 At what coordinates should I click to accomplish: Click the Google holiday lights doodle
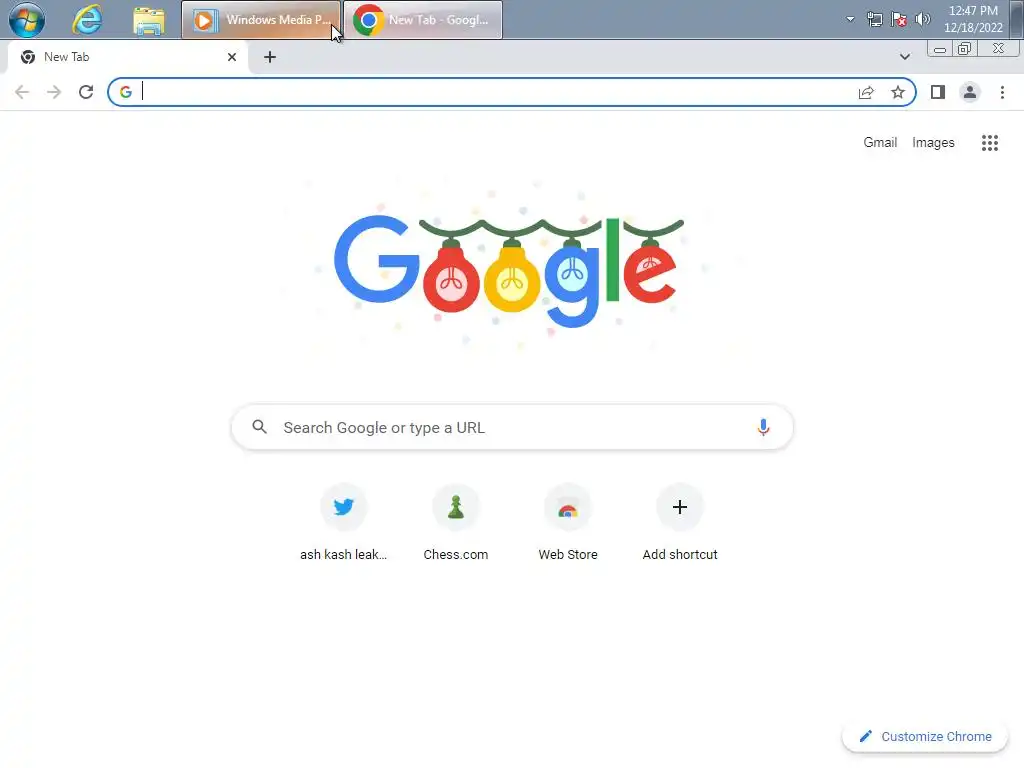(x=509, y=270)
